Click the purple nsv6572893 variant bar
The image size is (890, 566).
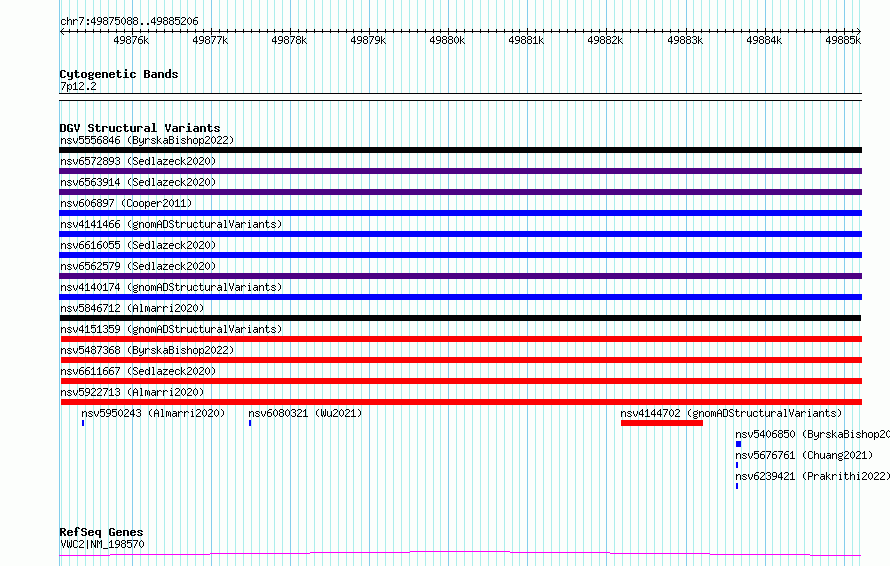click(x=460, y=171)
